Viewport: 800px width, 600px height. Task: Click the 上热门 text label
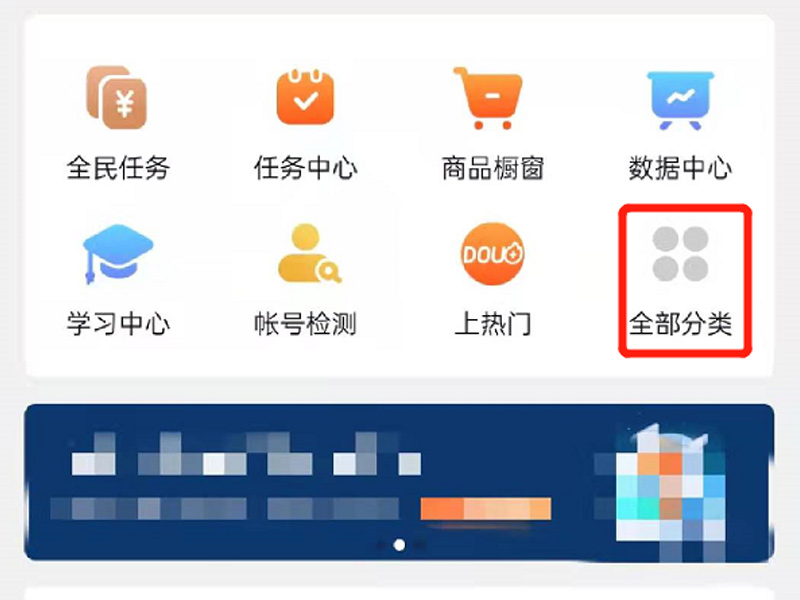[493, 323]
